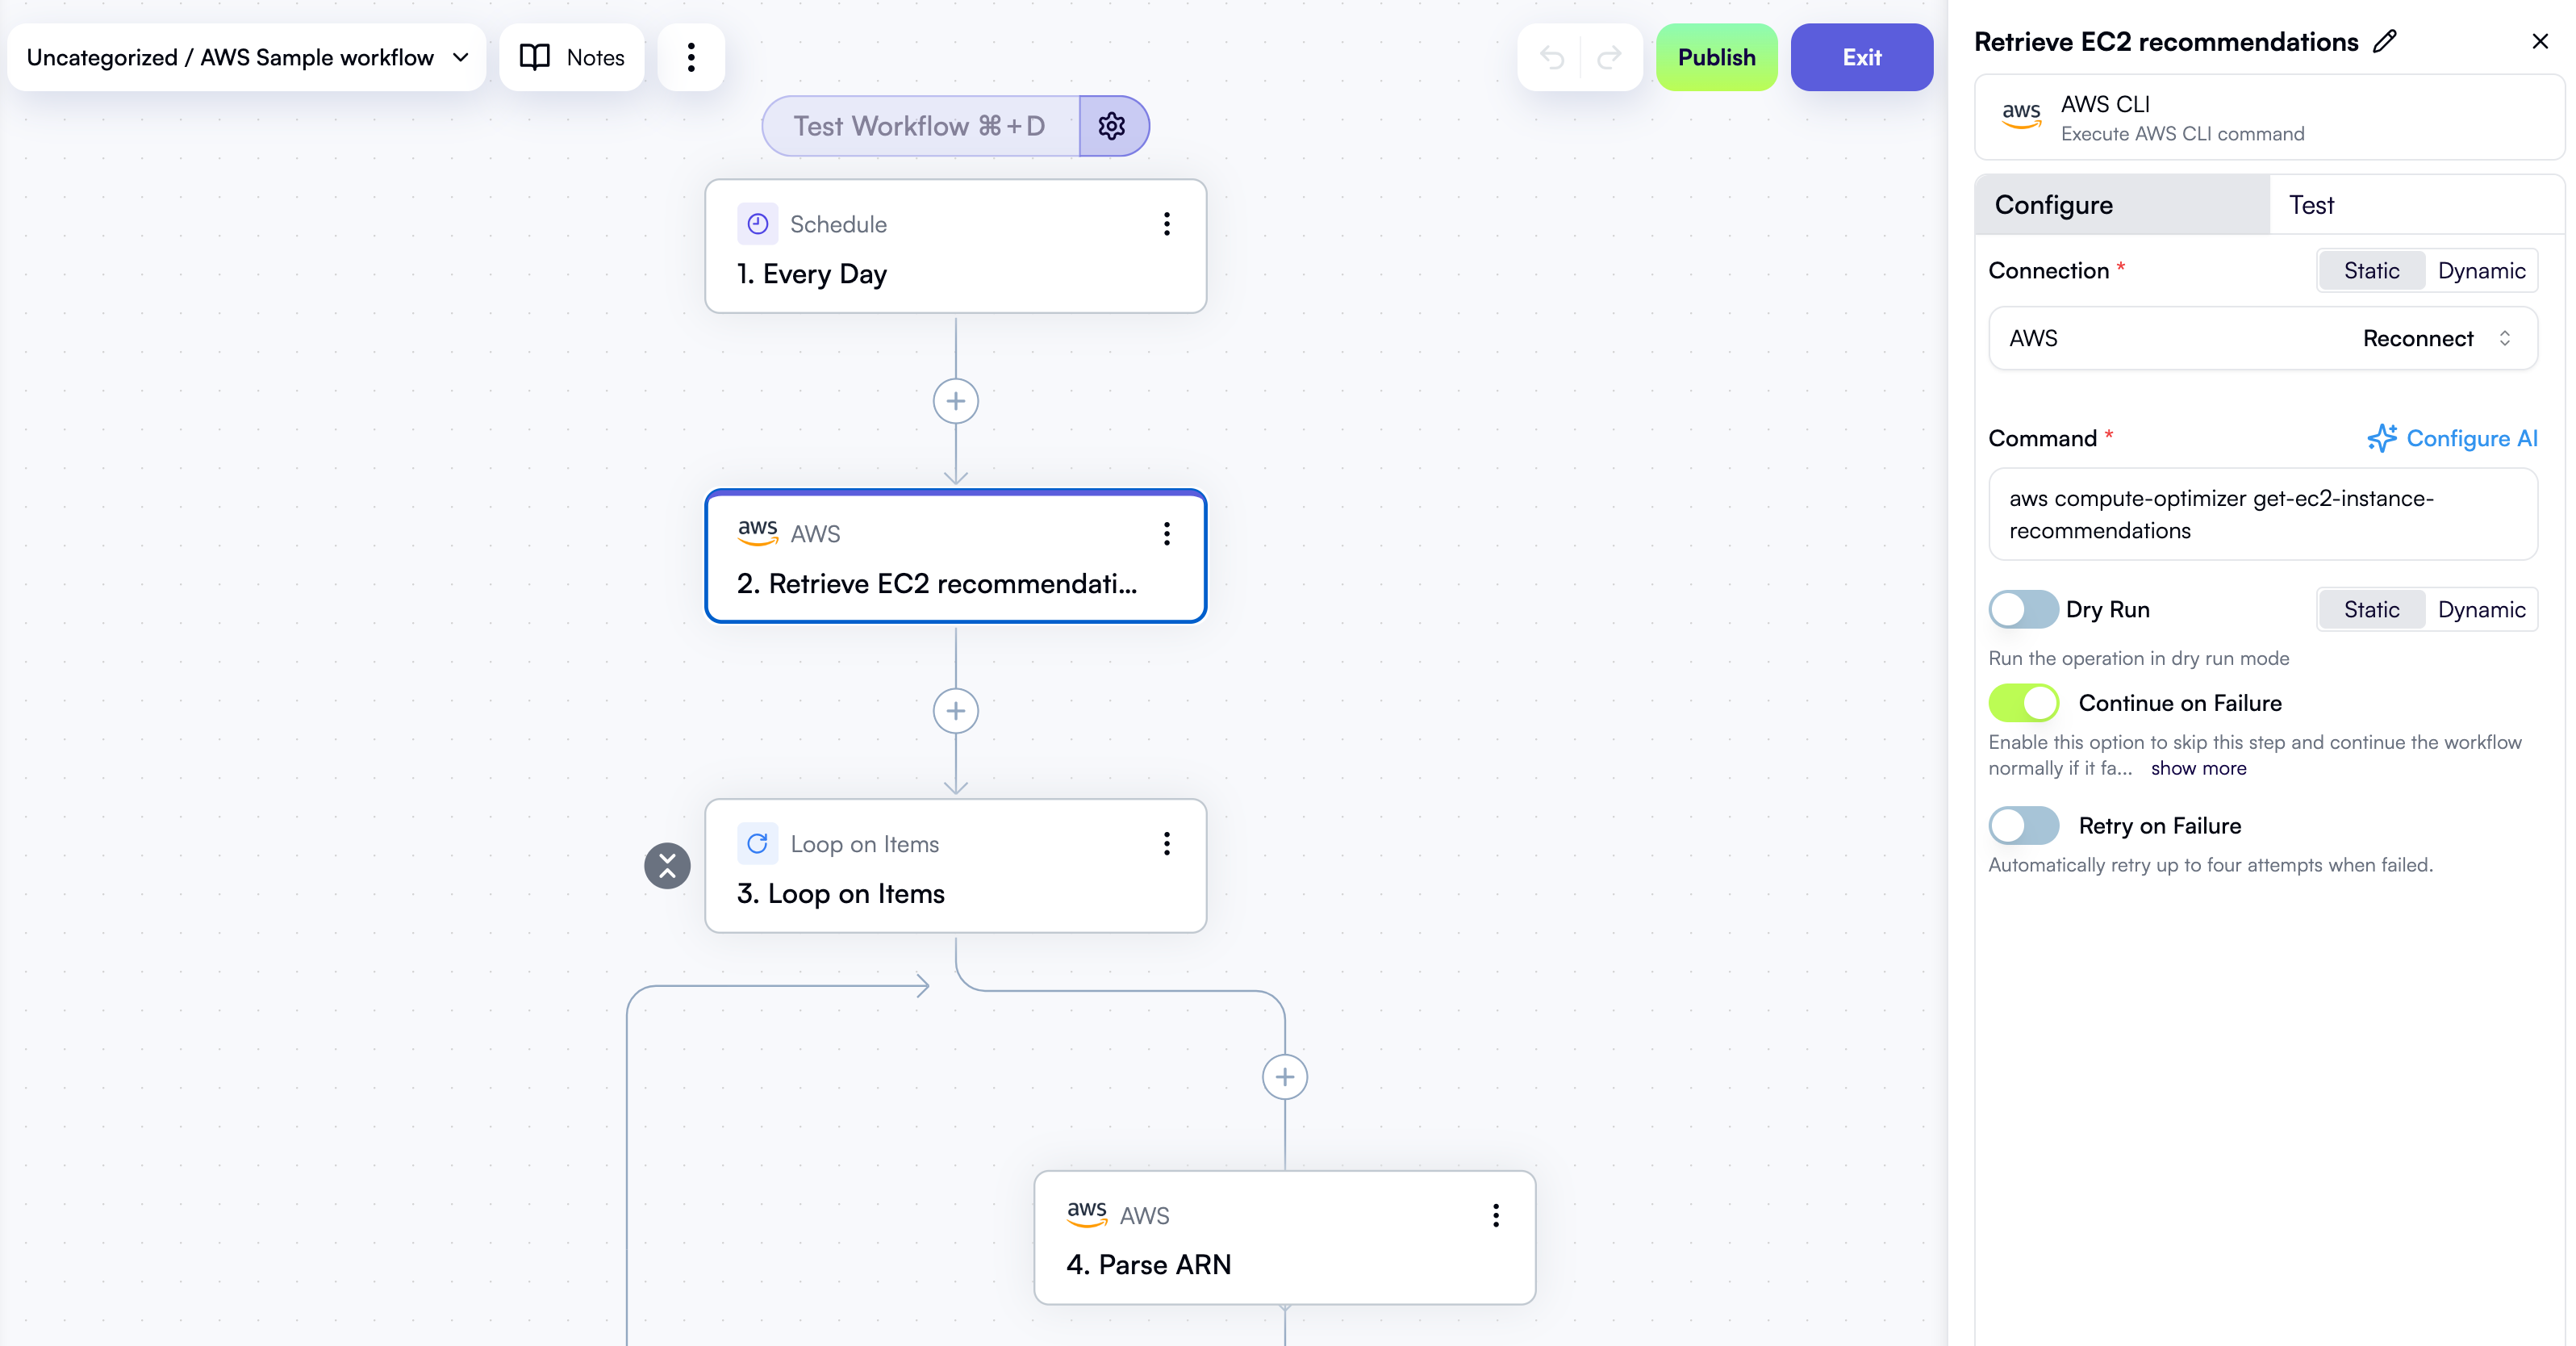Disable the Continue on Failure toggle

2023,702
